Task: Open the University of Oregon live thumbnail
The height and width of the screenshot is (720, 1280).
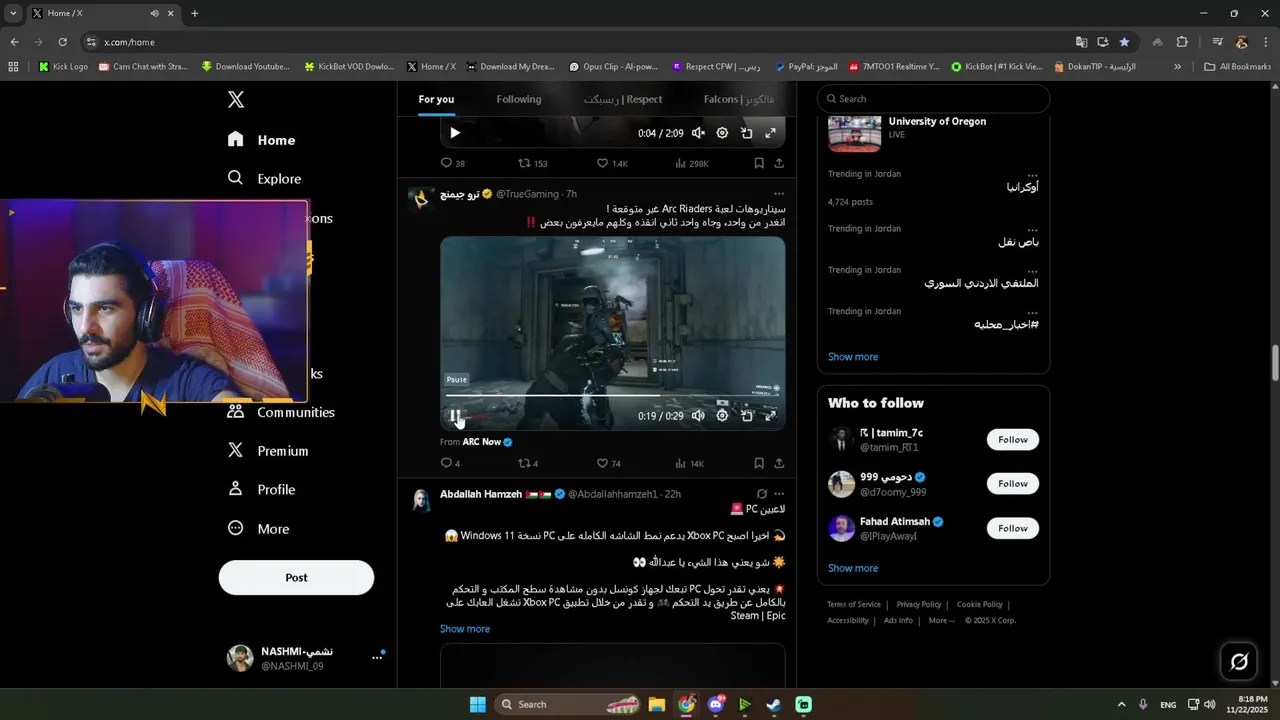Action: (855, 132)
